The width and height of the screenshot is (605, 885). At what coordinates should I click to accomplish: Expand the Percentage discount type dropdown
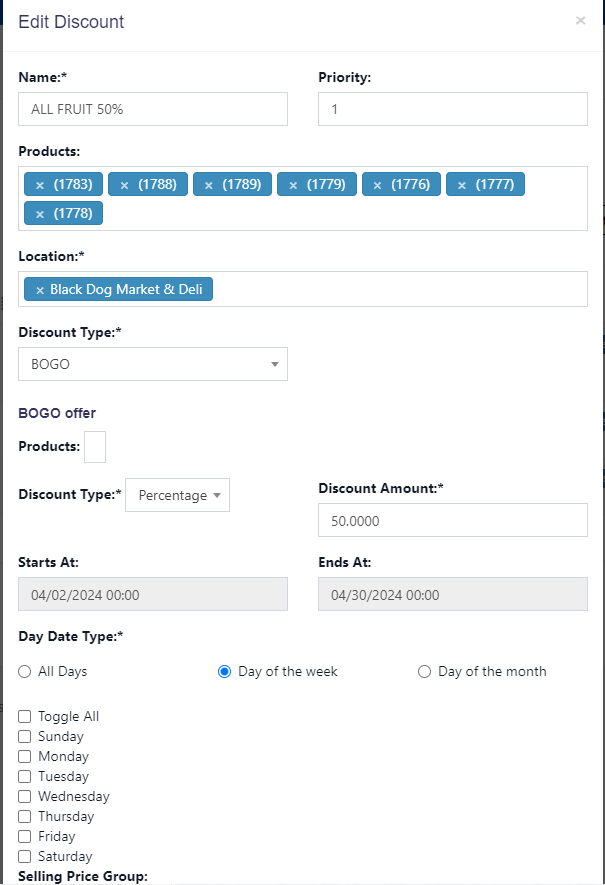177,495
